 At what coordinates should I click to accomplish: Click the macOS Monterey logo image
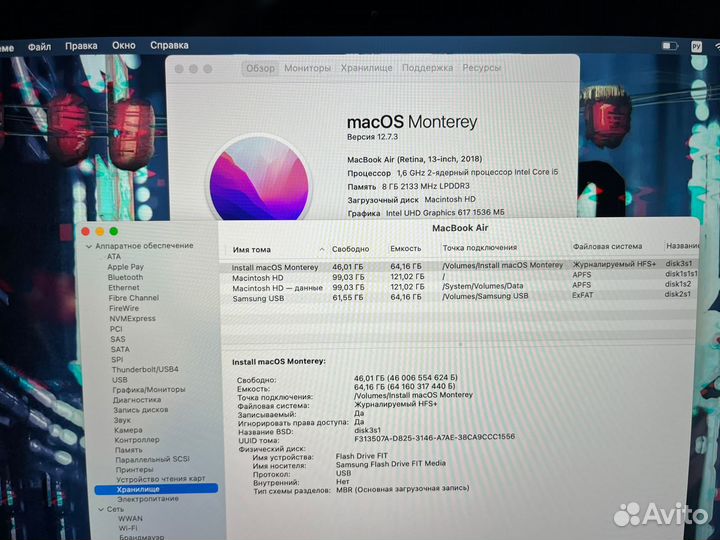(259, 177)
